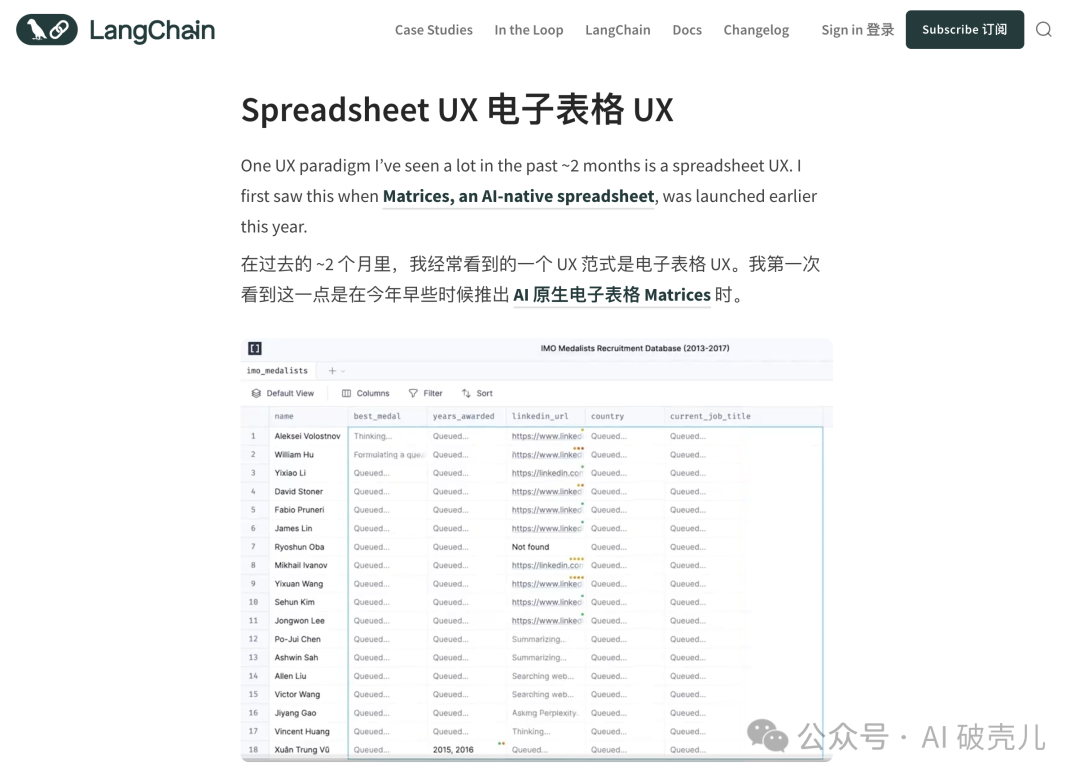The image size is (1080, 780).
Task: Select the imo_medalists sheet tab
Action: [277, 371]
